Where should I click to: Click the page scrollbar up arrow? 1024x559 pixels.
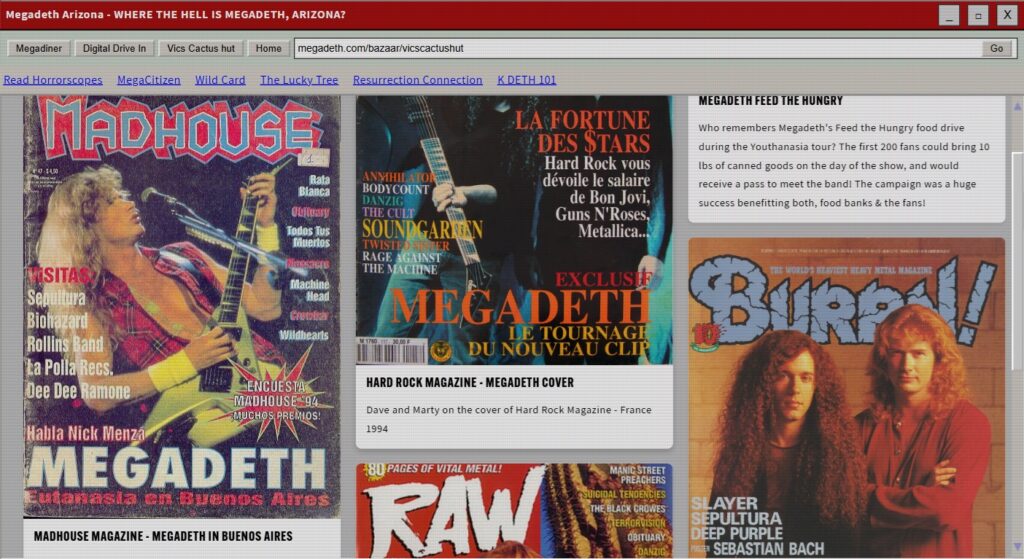[x=1017, y=105]
